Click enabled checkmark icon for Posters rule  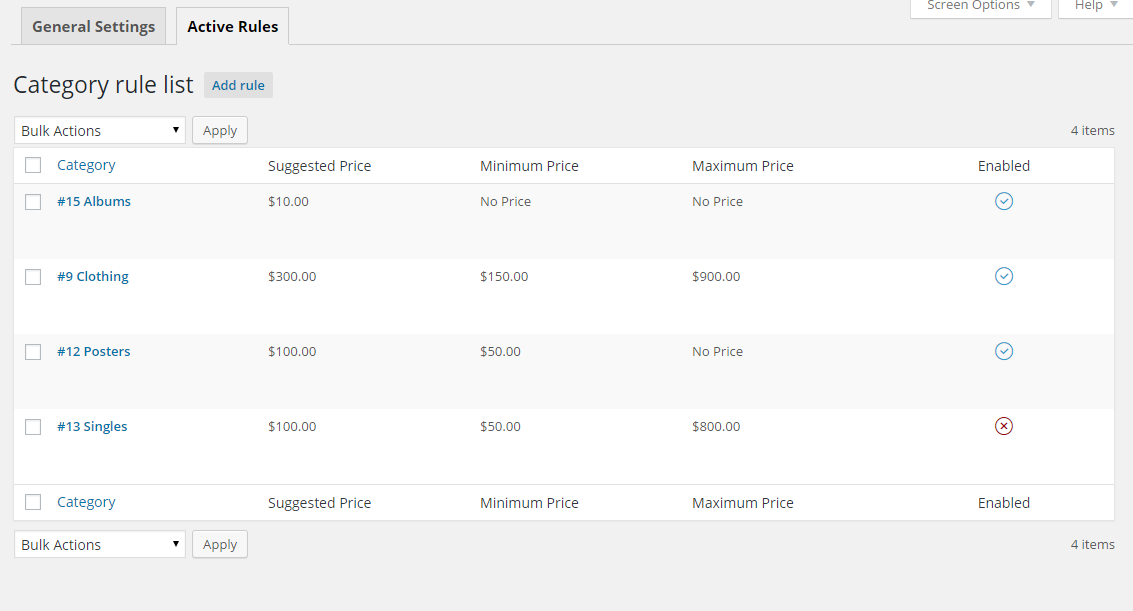tap(1004, 351)
